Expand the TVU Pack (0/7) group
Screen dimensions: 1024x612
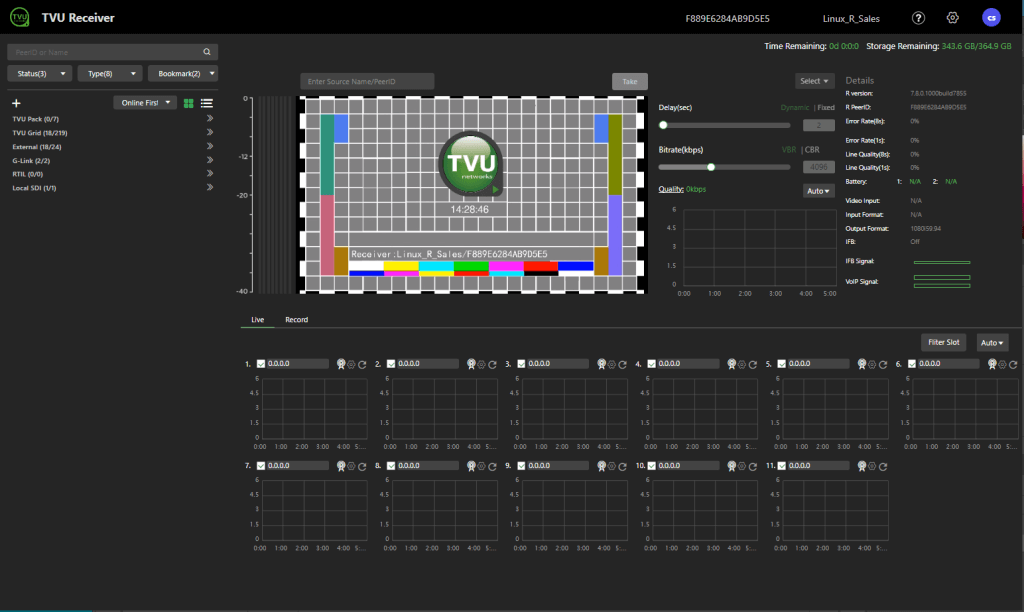click(x=210, y=119)
